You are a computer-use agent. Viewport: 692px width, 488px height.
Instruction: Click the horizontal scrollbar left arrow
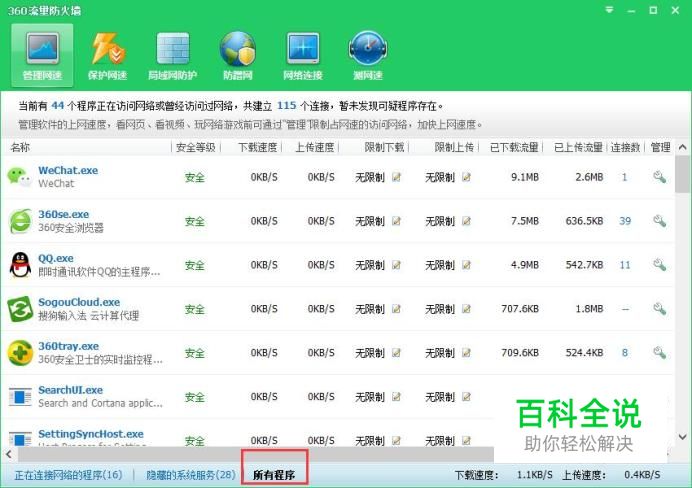(x=9, y=454)
